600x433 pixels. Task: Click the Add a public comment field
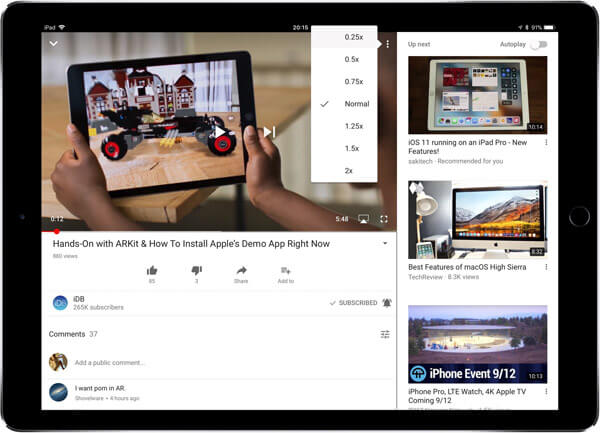point(109,363)
